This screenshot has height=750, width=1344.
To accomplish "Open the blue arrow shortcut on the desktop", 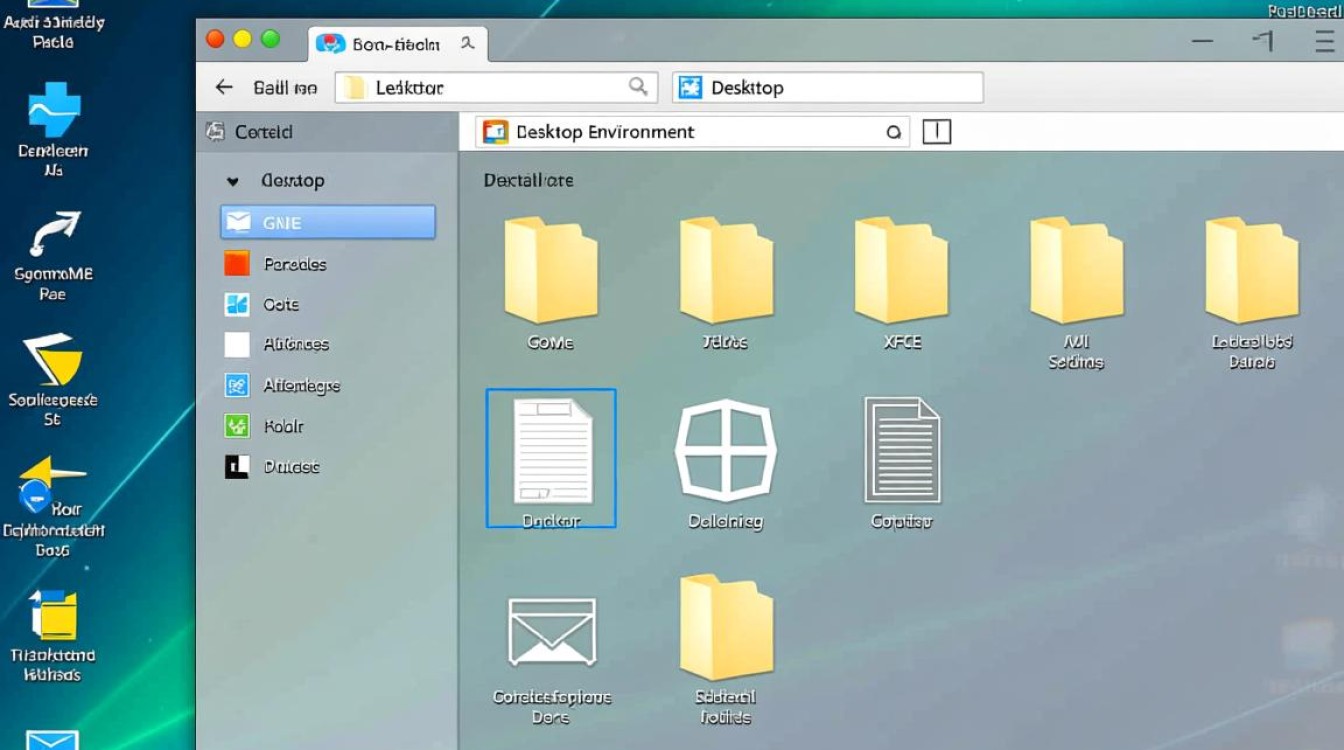I will pos(53,234).
